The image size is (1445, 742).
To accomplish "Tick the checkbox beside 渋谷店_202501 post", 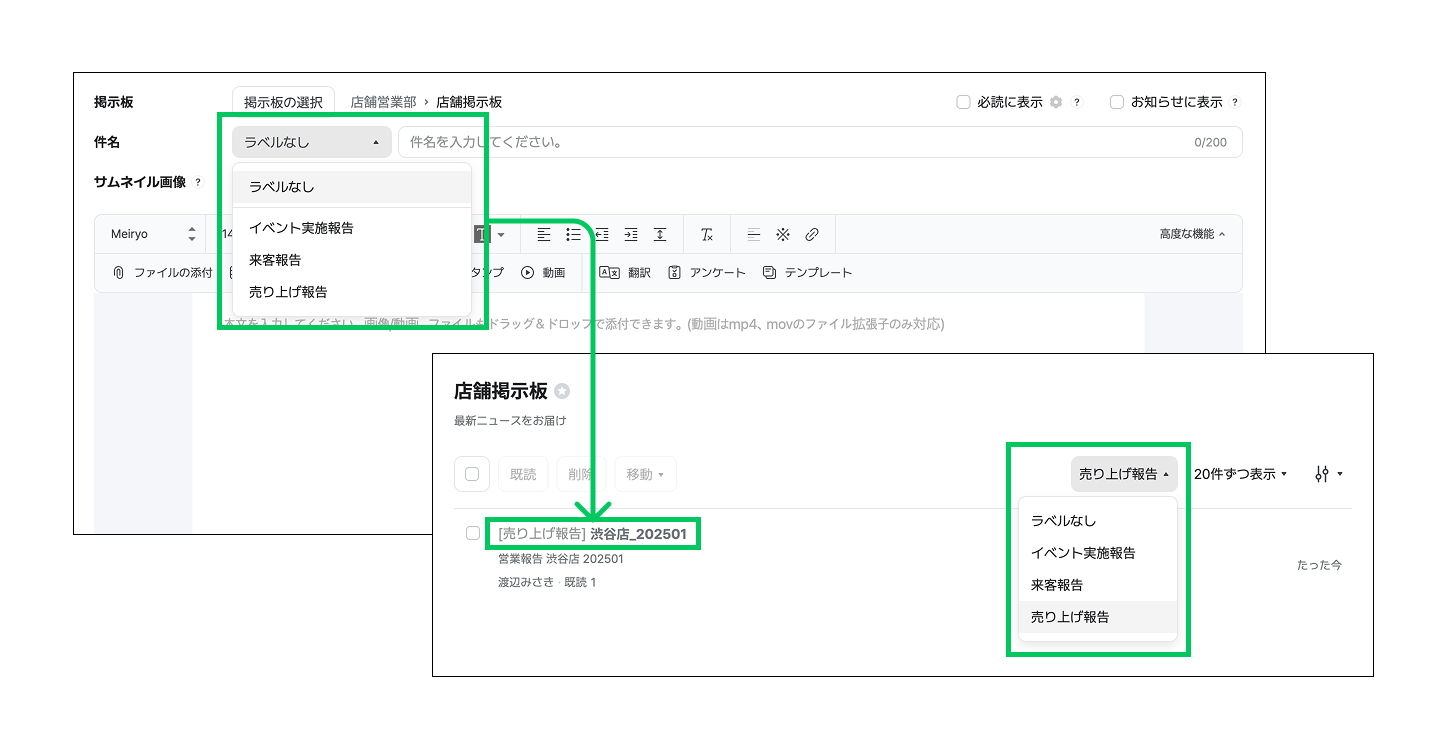I will coord(473,533).
